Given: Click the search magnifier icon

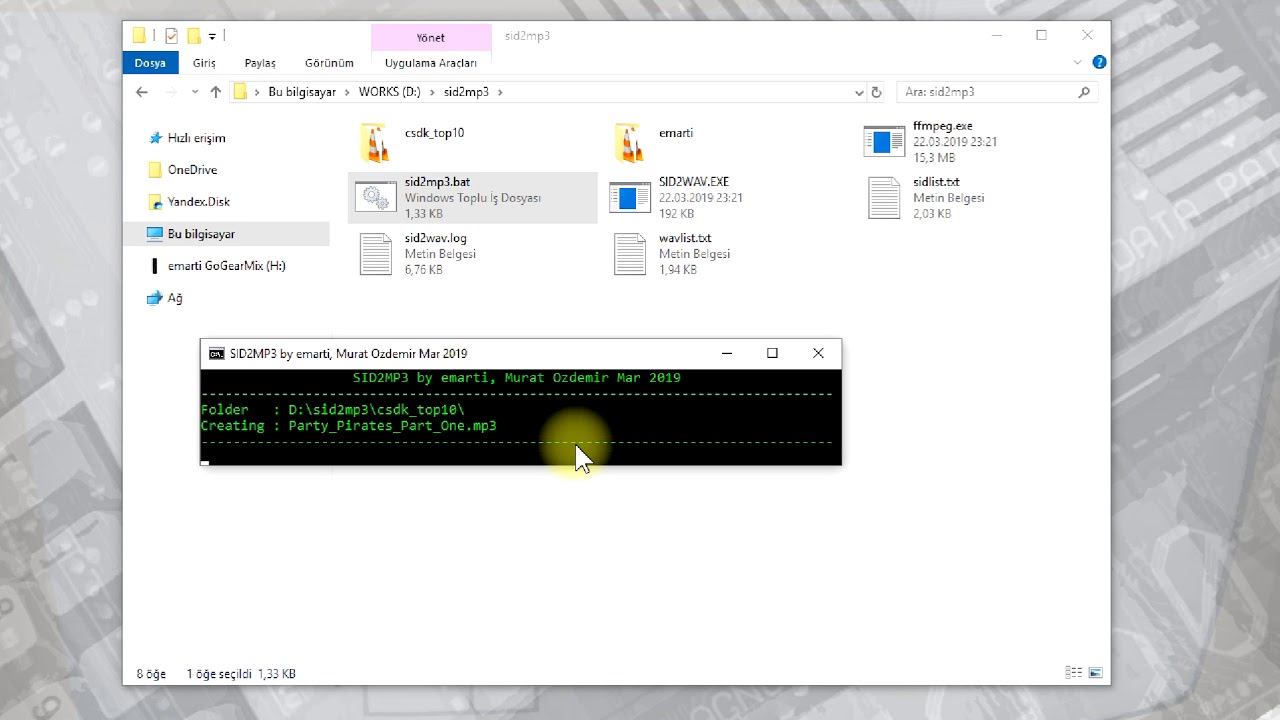Looking at the screenshot, I should pyautogui.click(x=1084, y=92).
